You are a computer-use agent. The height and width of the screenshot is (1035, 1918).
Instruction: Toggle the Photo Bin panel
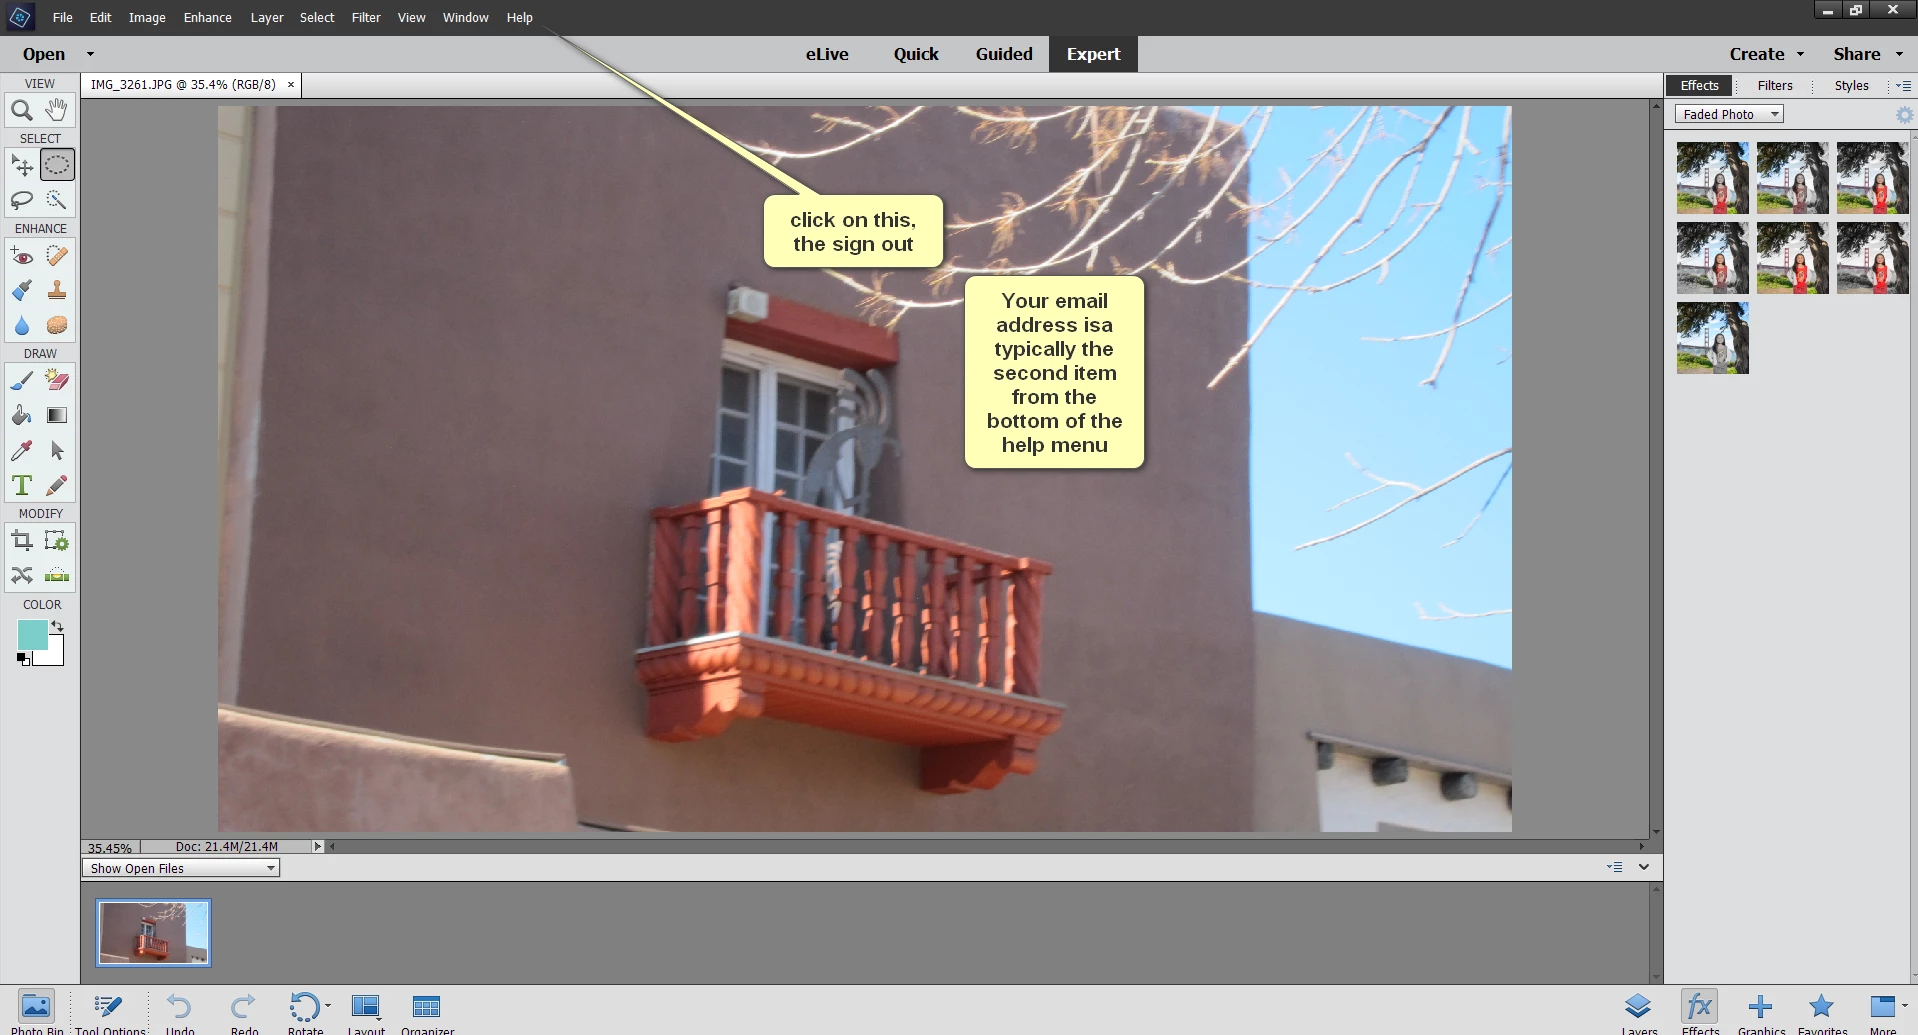(x=37, y=1012)
